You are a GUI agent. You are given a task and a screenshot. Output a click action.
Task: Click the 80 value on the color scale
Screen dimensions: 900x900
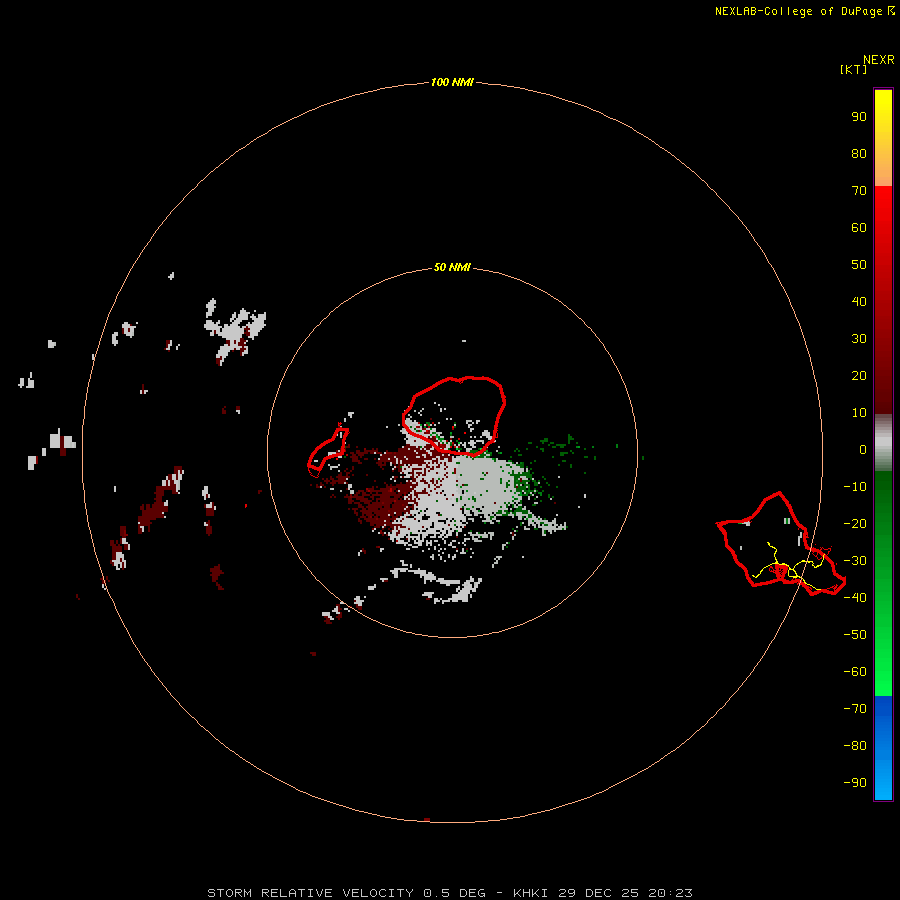[859, 154]
